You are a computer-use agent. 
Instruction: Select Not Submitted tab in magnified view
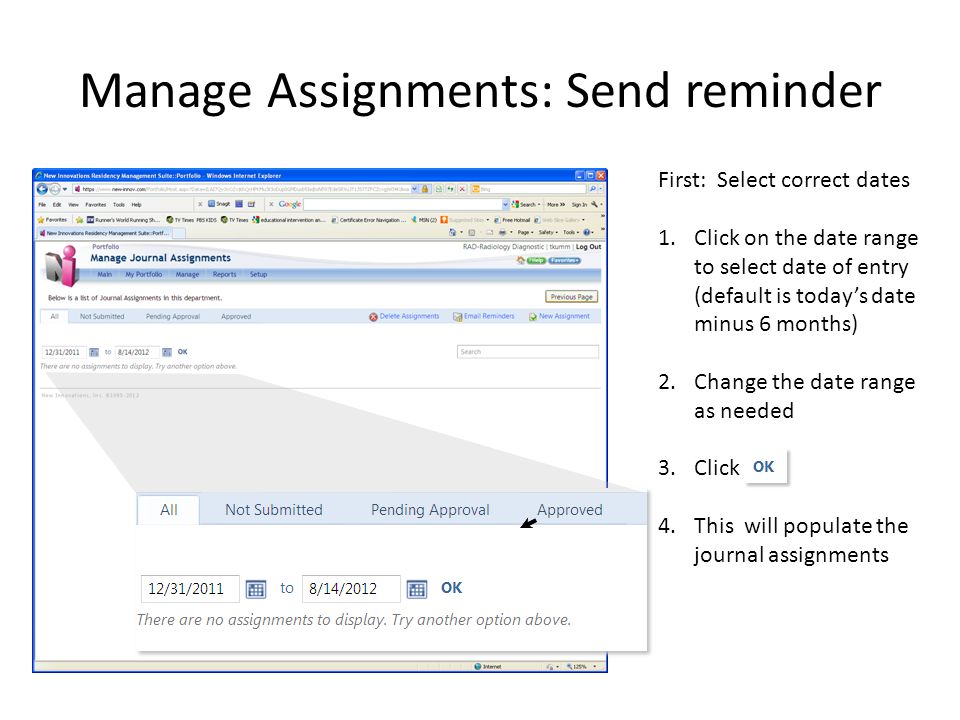click(x=274, y=510)
